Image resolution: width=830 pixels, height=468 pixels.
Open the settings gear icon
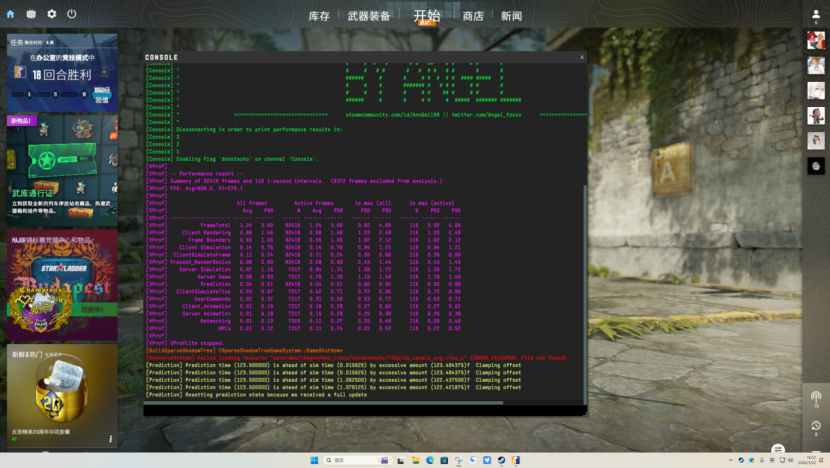(x=51, y=14)
